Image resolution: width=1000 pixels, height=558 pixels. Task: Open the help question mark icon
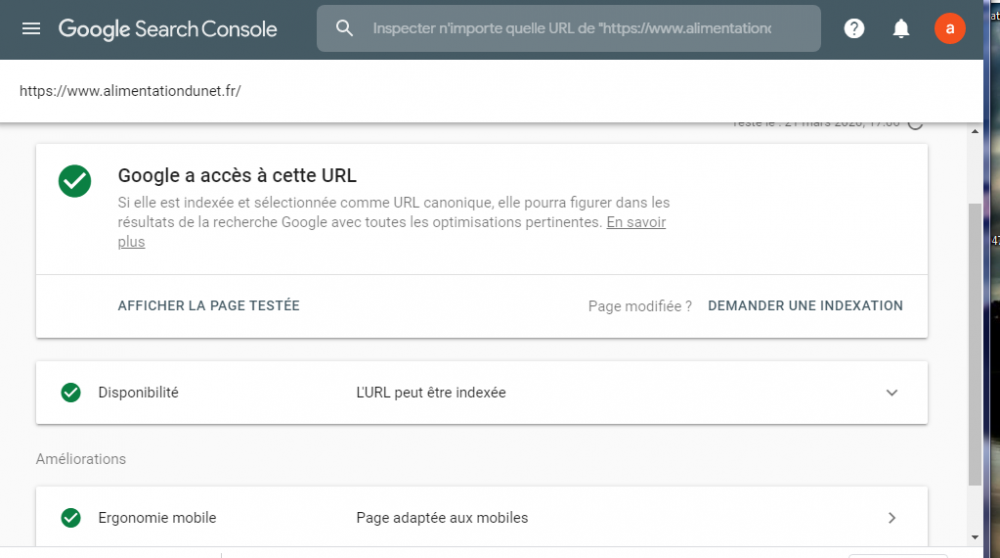coord(854,29)
